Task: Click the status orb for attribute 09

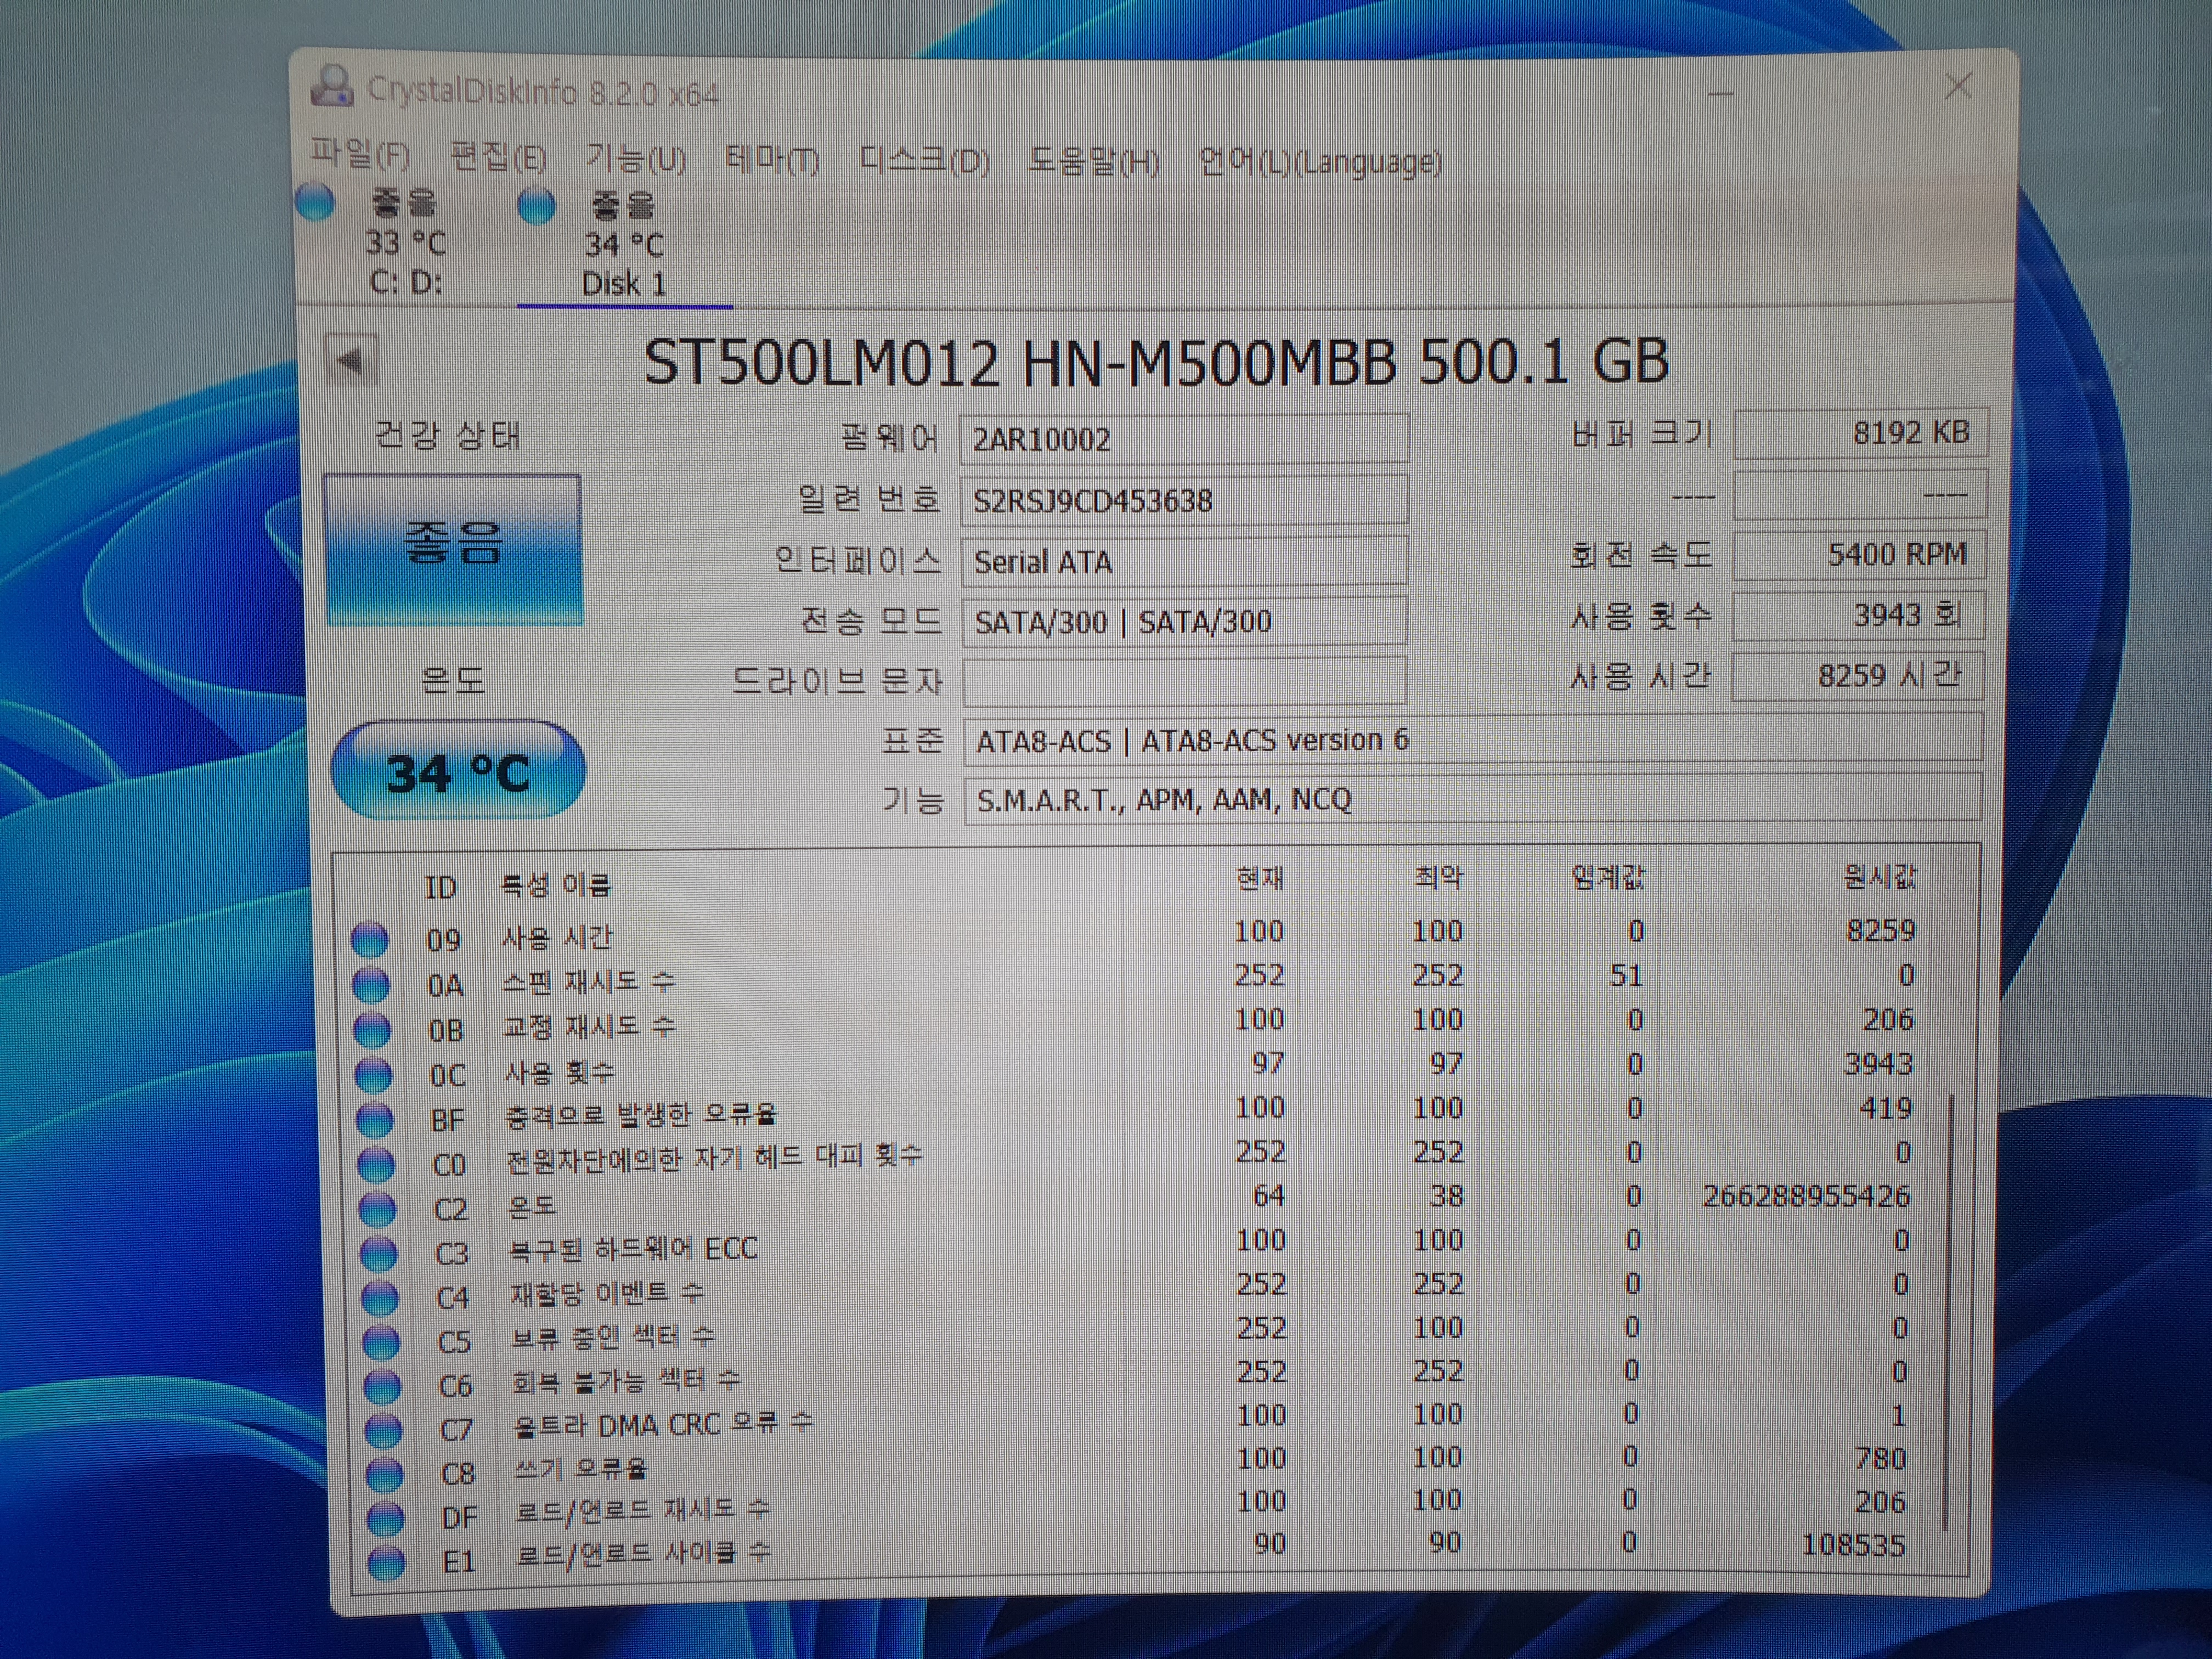Action: click(x=369, y=939)
